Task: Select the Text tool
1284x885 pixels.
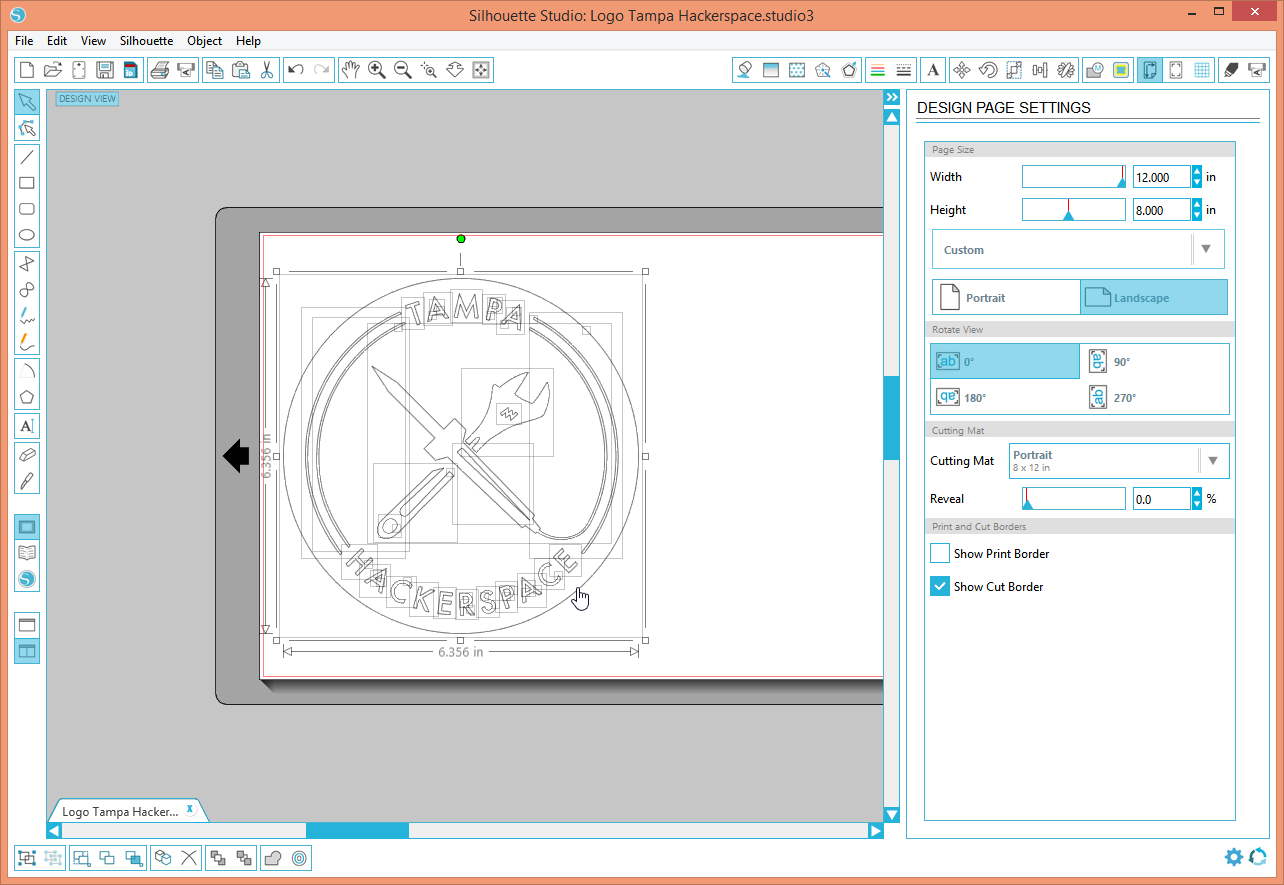Action: click(27, 425)
